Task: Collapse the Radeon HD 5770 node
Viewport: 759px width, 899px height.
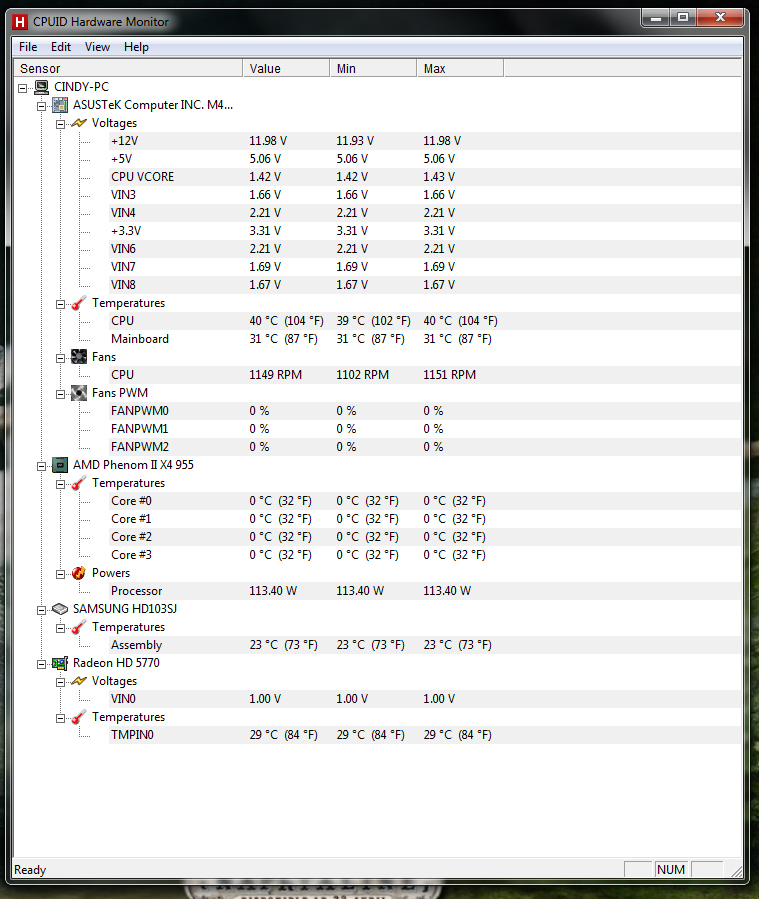Action: click(42, 664)
